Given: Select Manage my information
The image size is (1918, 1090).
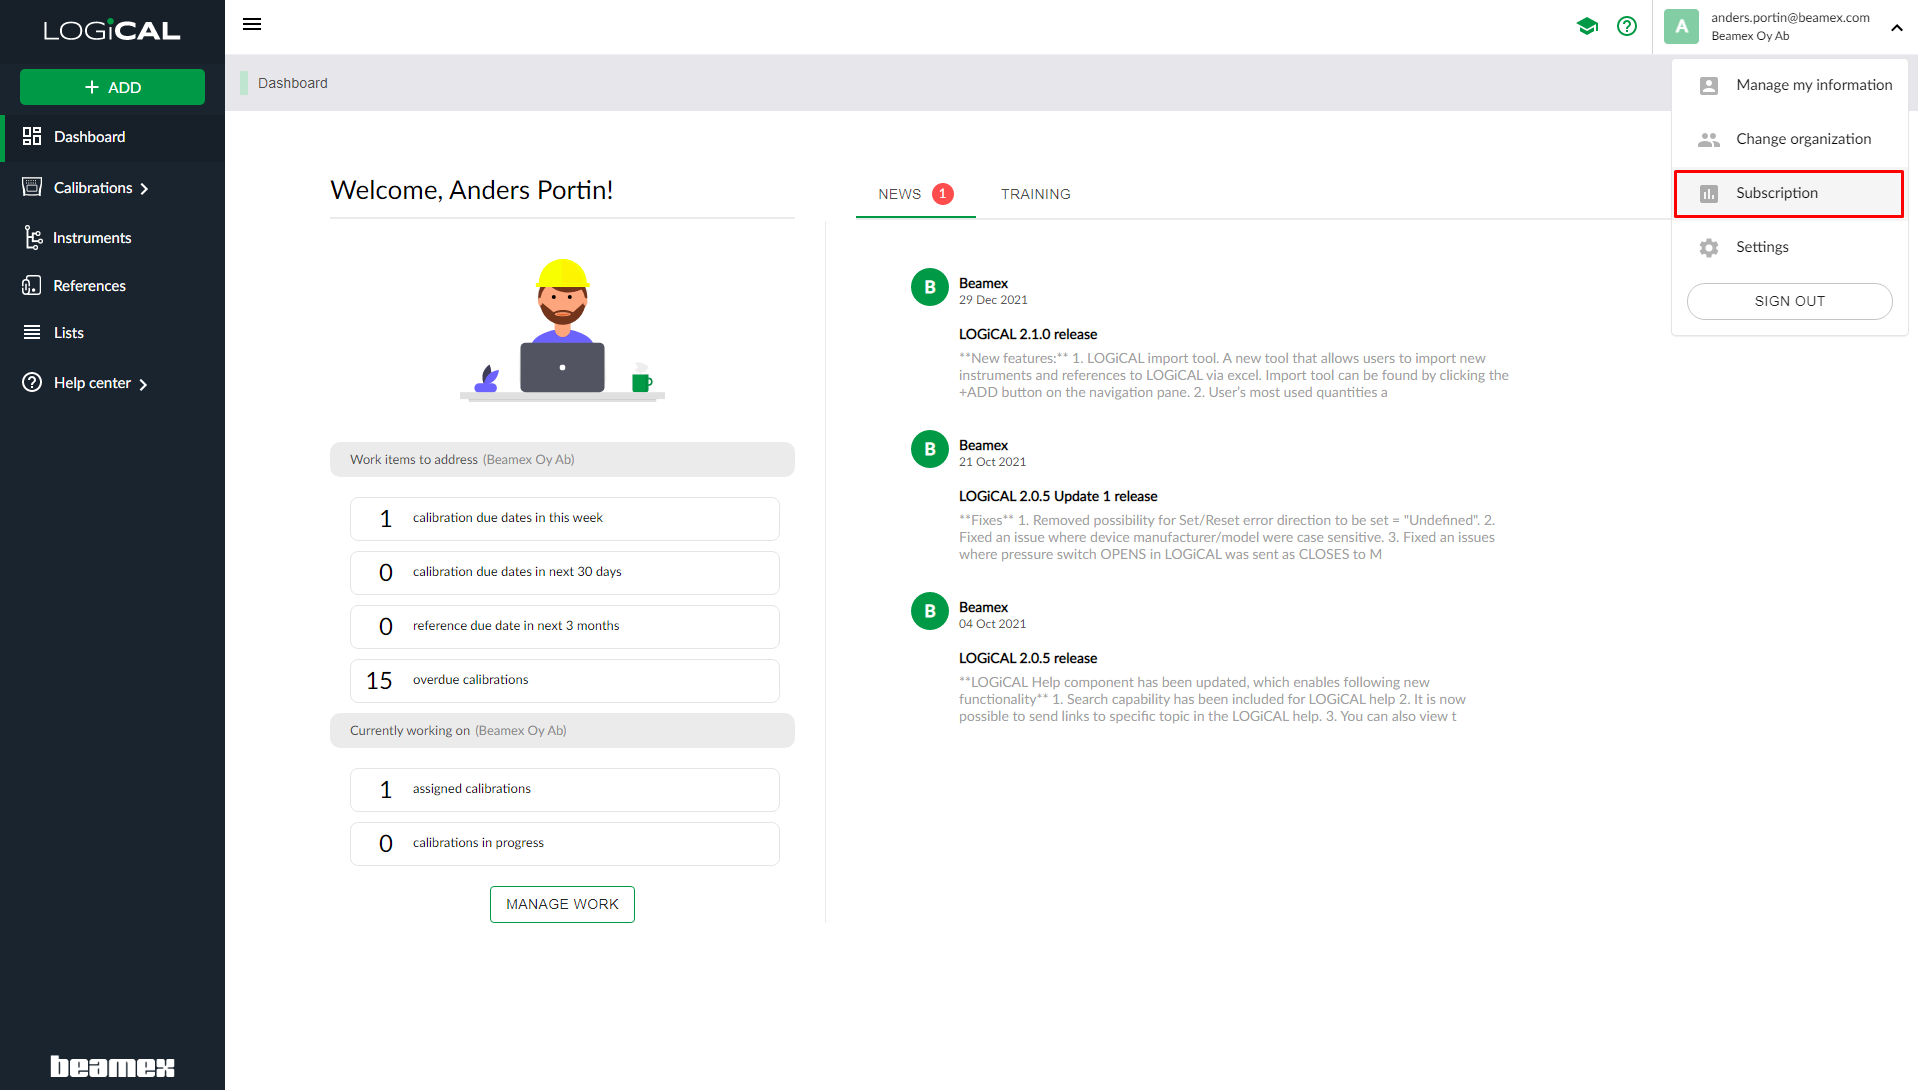Looking at the screenshot, I should coord(1789,86).
